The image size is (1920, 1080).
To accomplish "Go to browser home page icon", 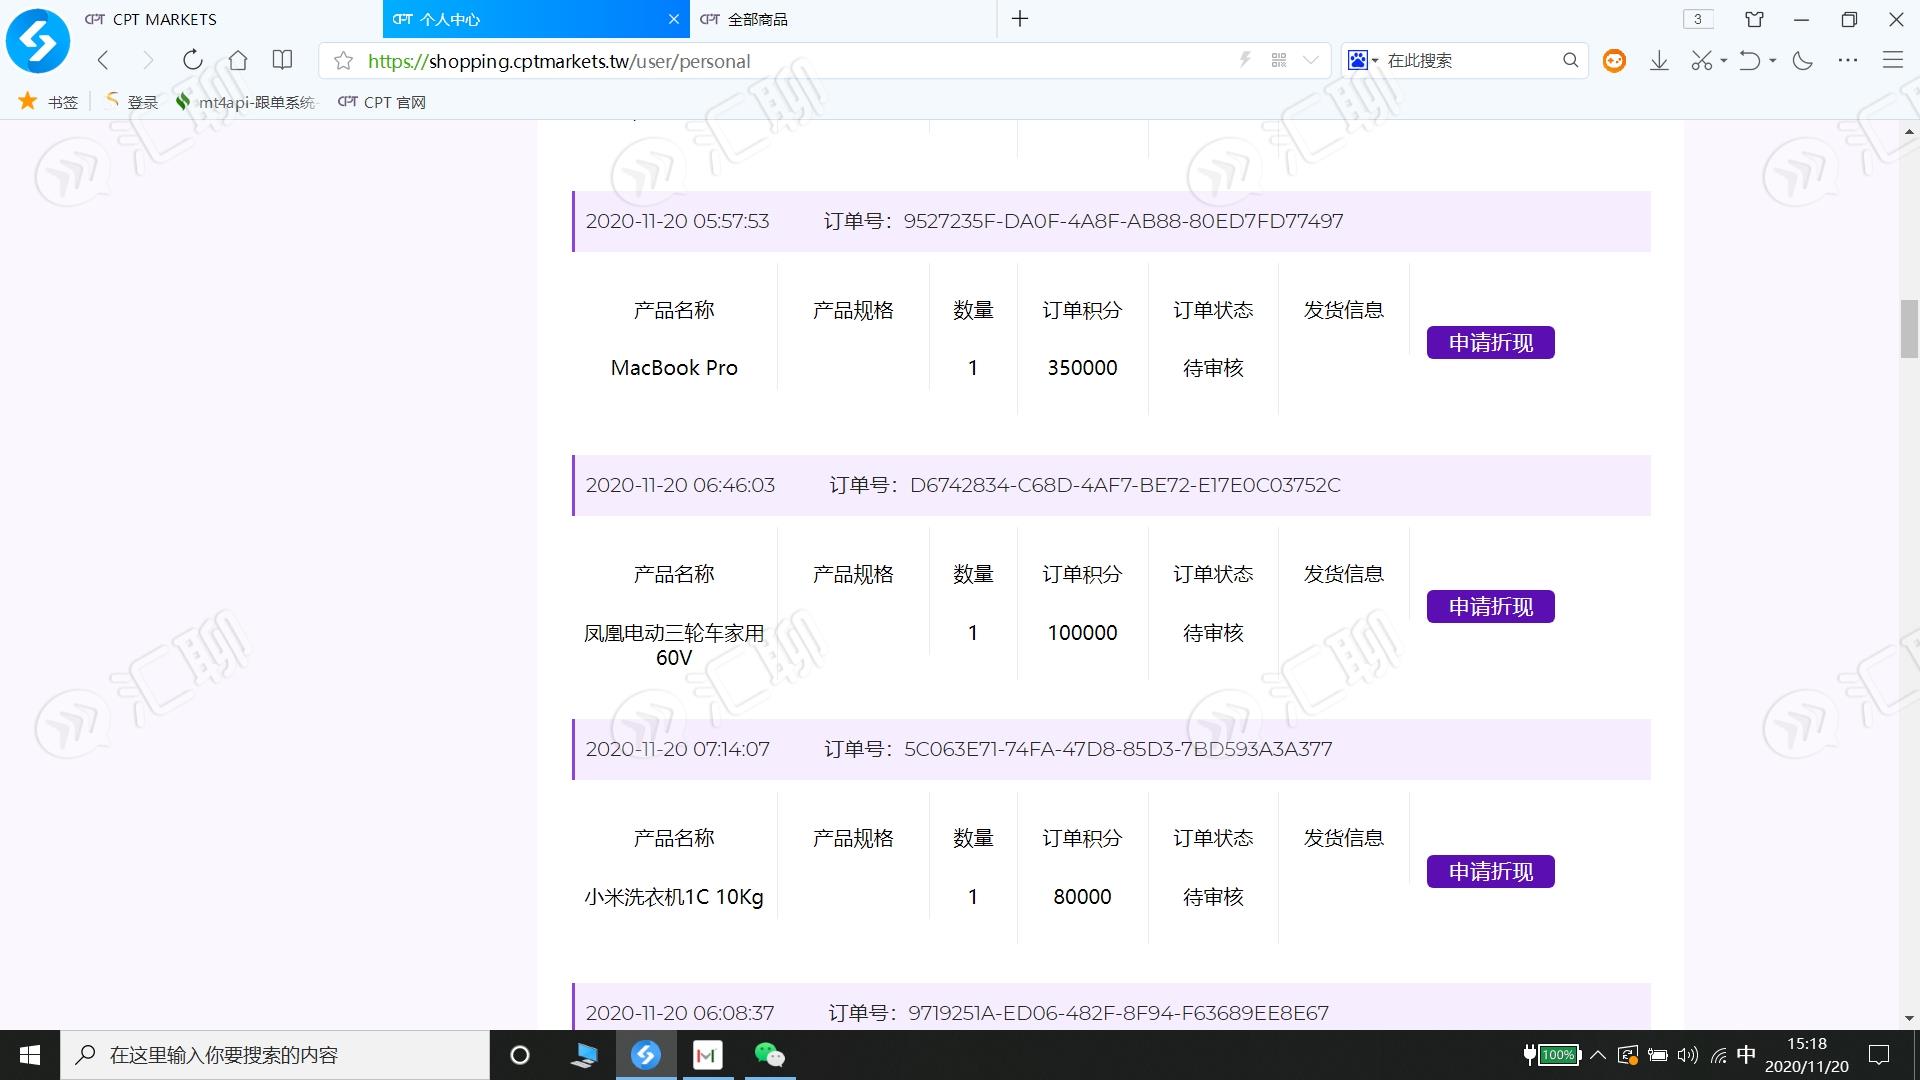I will coord(238,61).
